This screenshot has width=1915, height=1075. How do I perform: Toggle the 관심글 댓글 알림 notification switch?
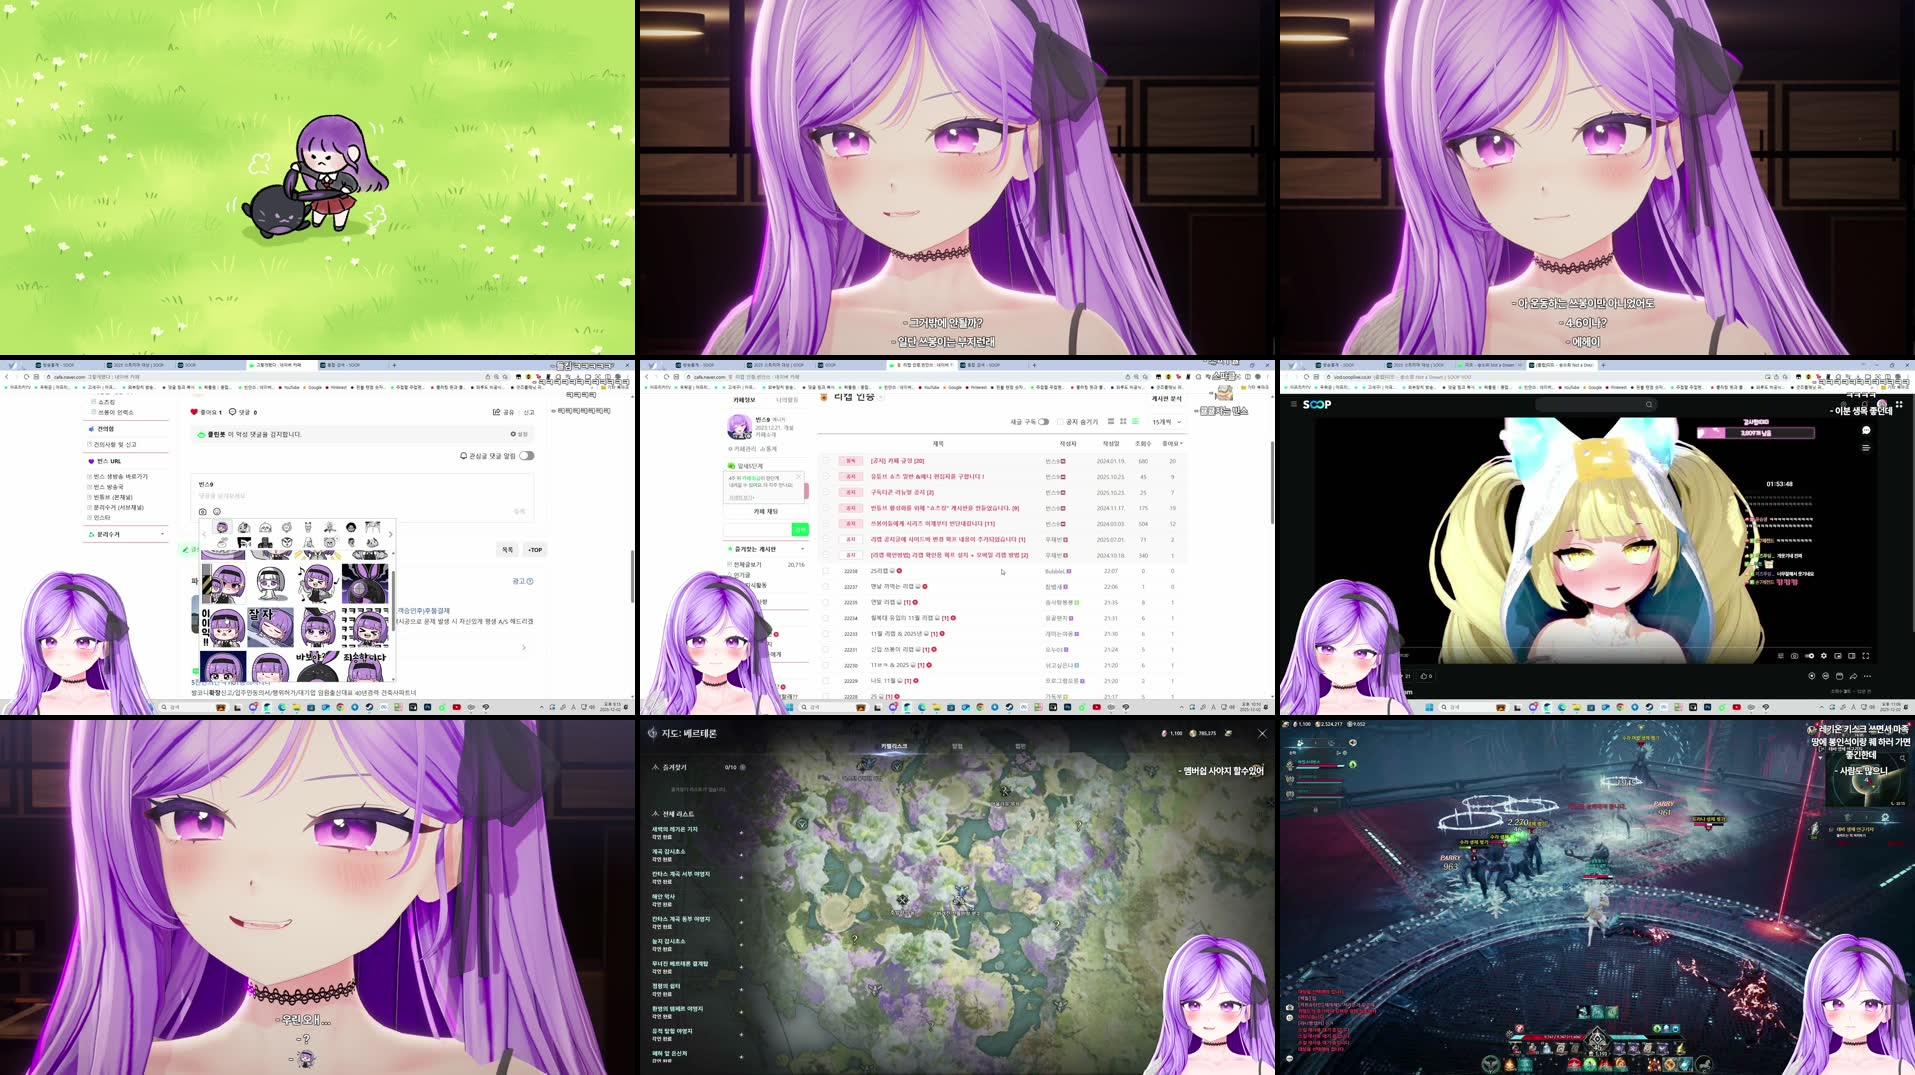[x=526, y=455]
